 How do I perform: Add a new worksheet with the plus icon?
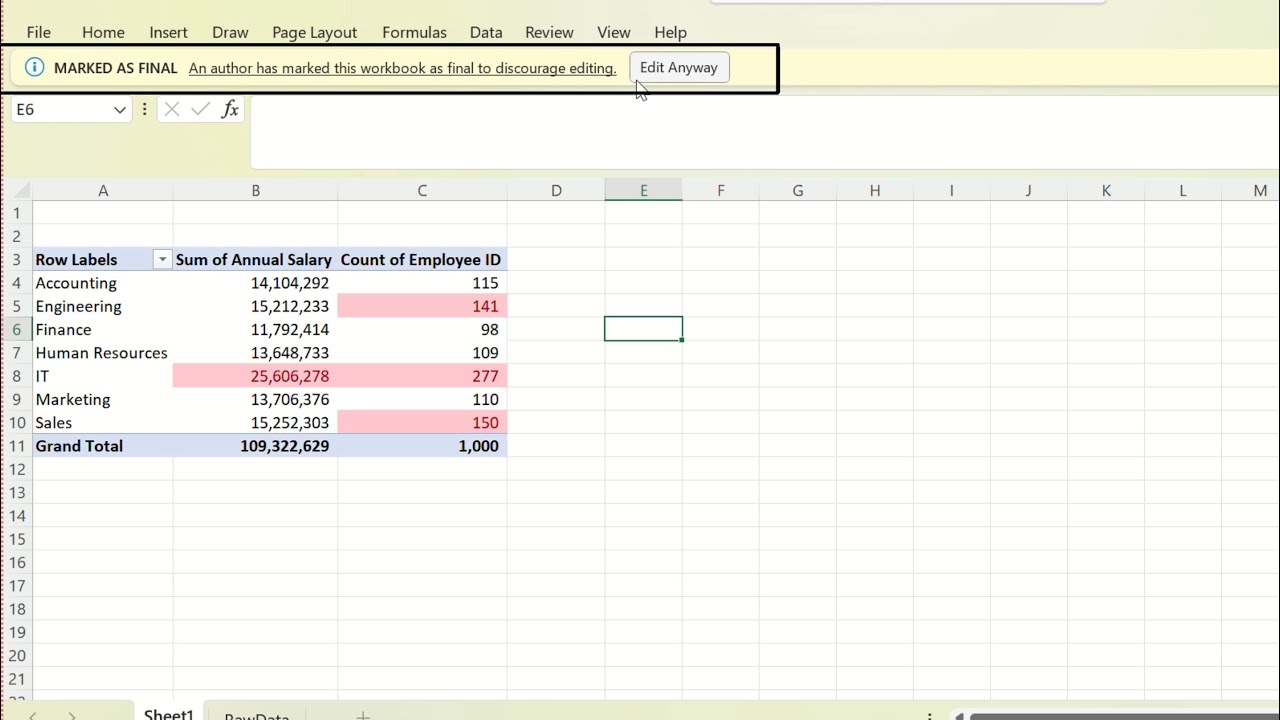coord(363,714)
